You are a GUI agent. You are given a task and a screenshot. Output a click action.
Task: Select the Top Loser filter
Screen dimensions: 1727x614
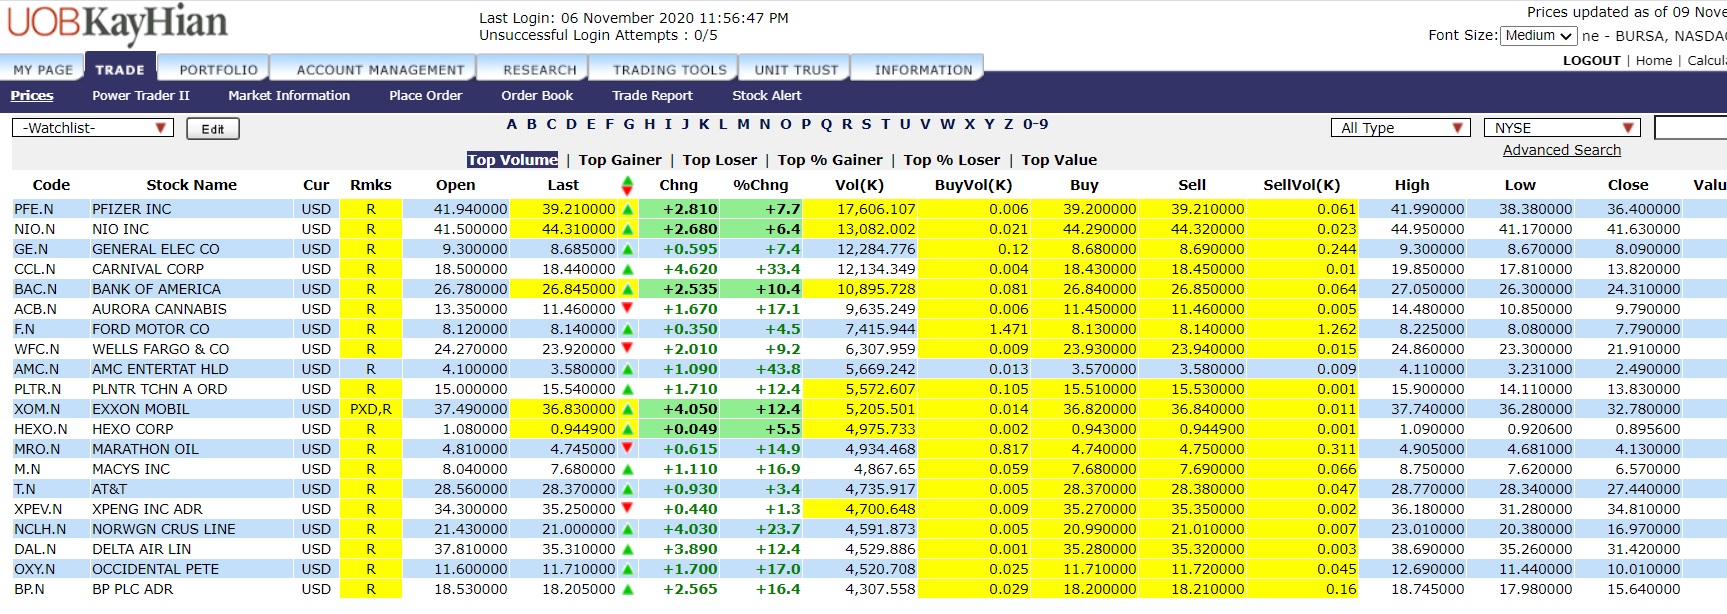720,160
